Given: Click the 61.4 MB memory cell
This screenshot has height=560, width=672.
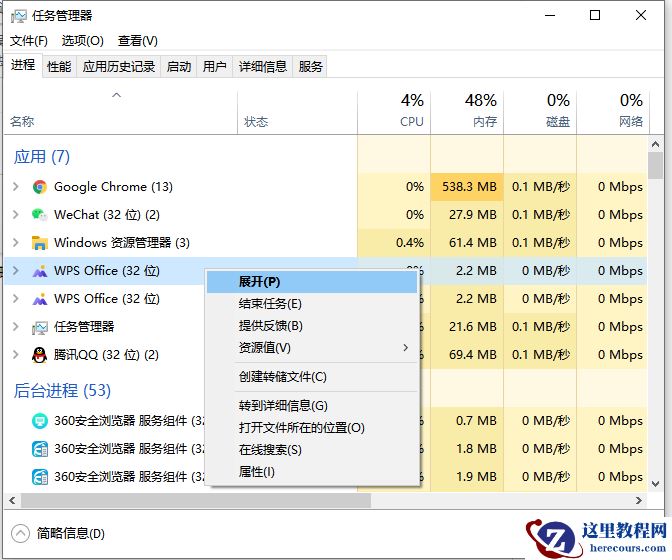Looking at the screenshot, I should pos(467,243).
